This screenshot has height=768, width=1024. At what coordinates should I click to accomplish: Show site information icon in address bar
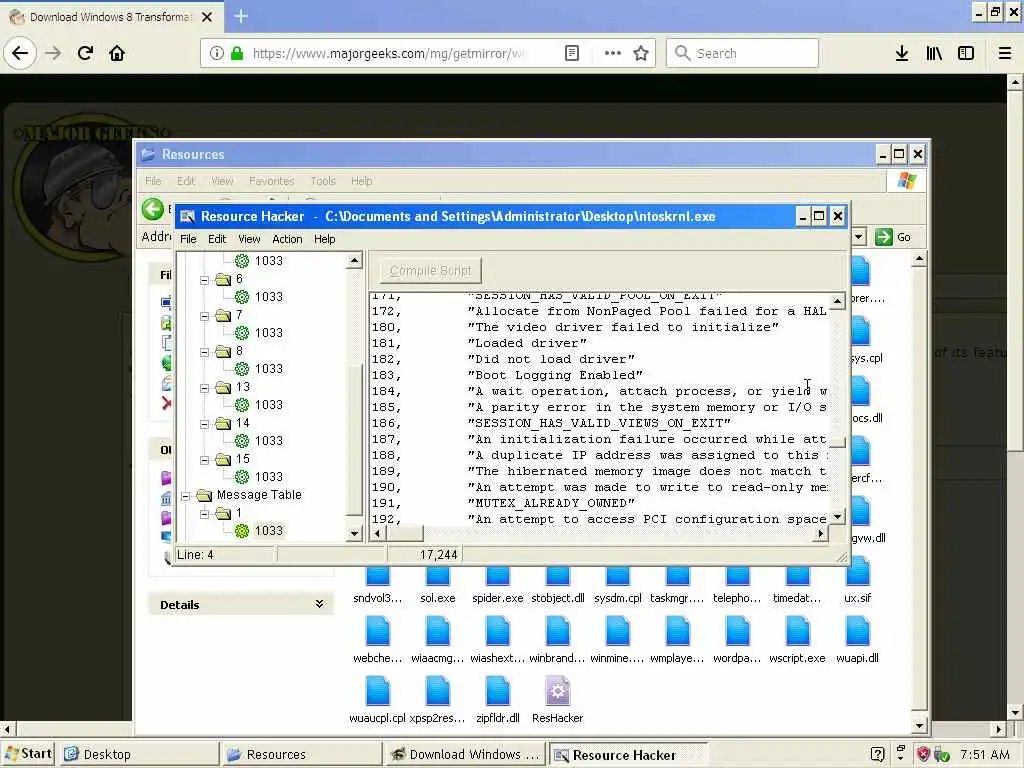coord(216,53)
